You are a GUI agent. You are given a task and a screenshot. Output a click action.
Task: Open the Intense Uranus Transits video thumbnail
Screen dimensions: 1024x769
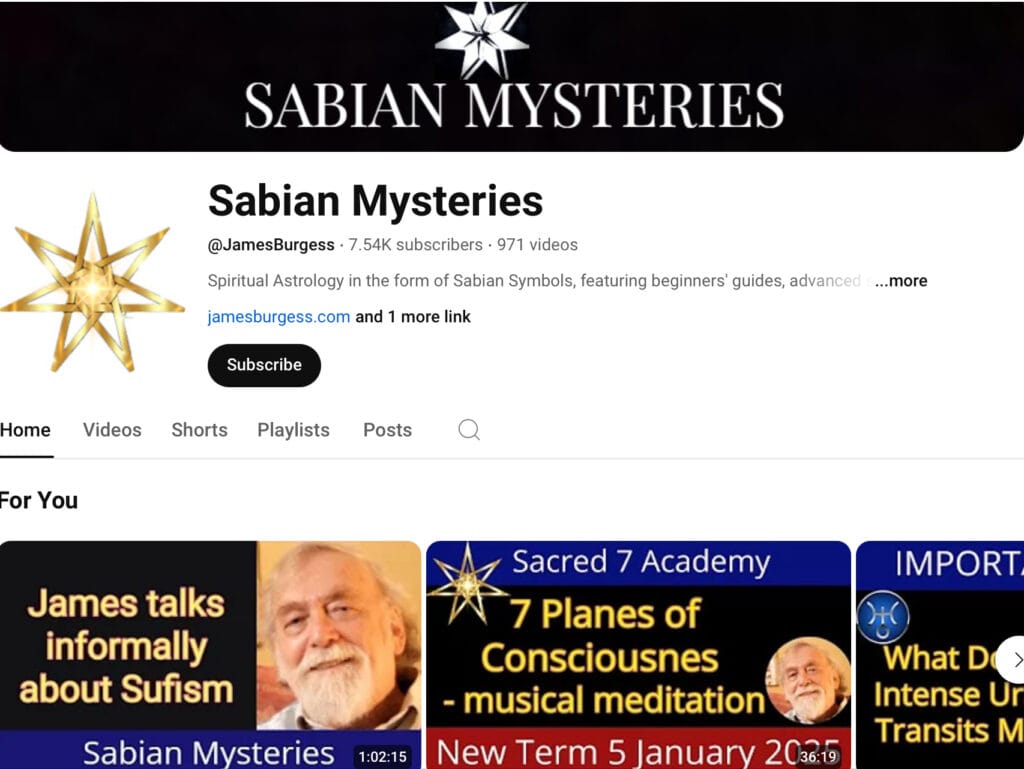coord(940,655)
